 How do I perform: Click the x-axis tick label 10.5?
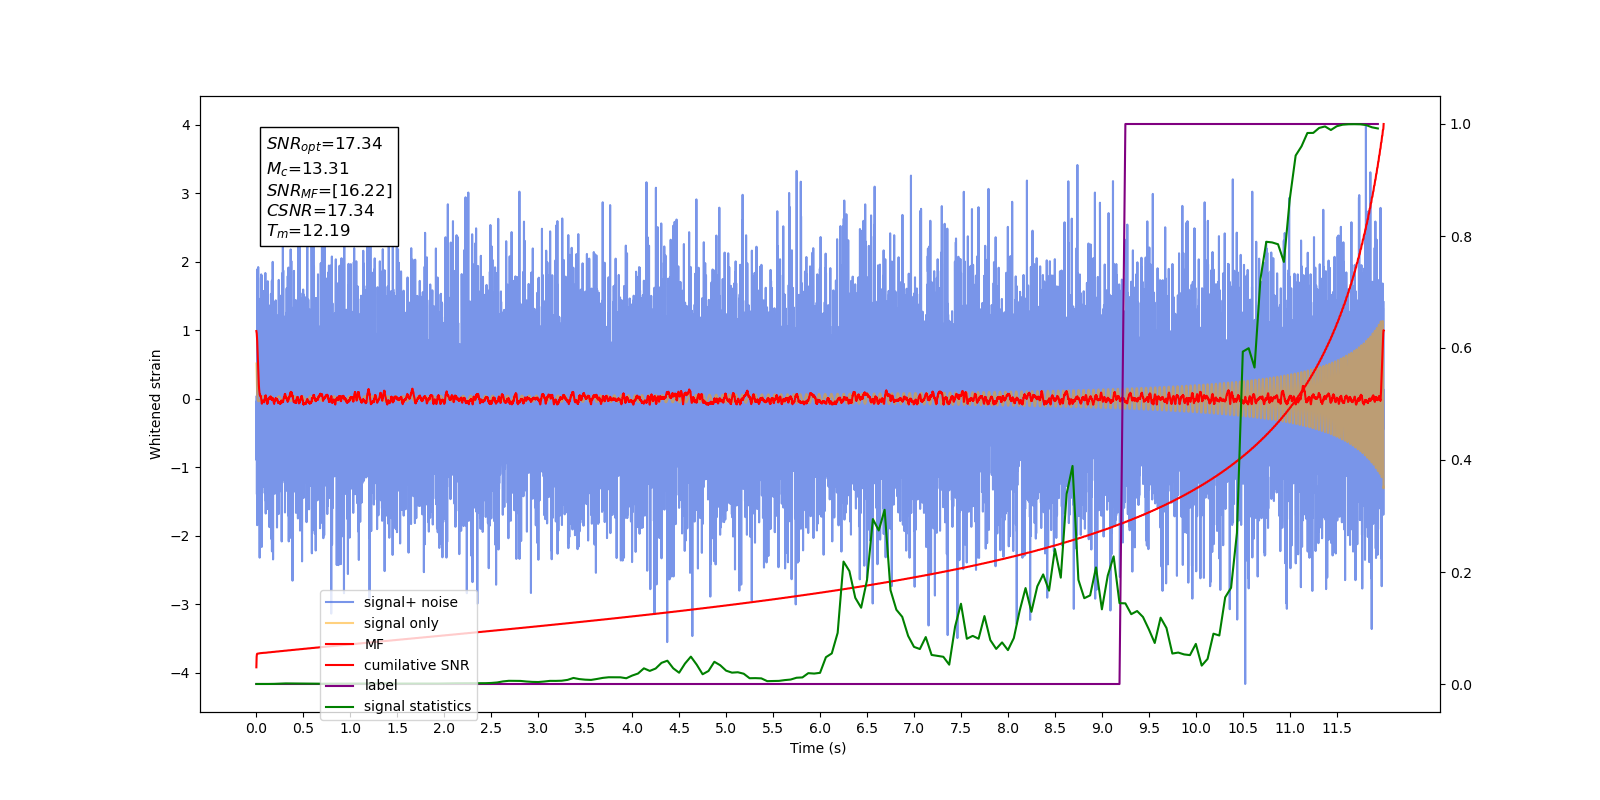pyautogui.click(x=1243, y=728)
